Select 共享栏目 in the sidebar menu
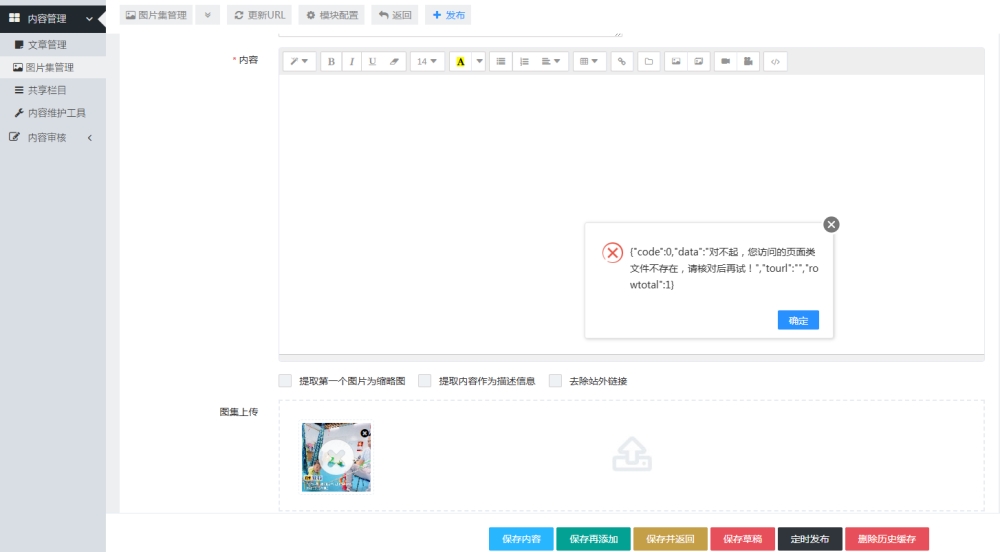The height and width of the screenshot is (552, 1000). pos(47,90)
